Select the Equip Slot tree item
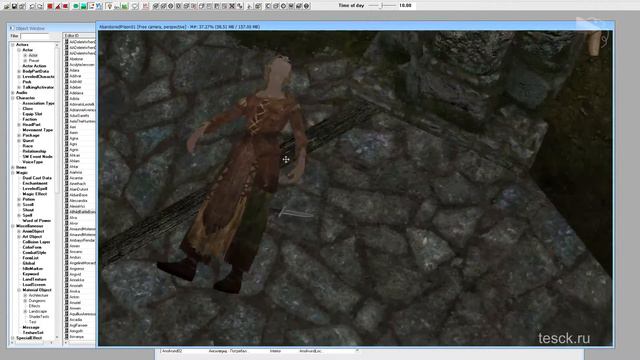The width and height of the screenshot is (640, 360). 32,114
